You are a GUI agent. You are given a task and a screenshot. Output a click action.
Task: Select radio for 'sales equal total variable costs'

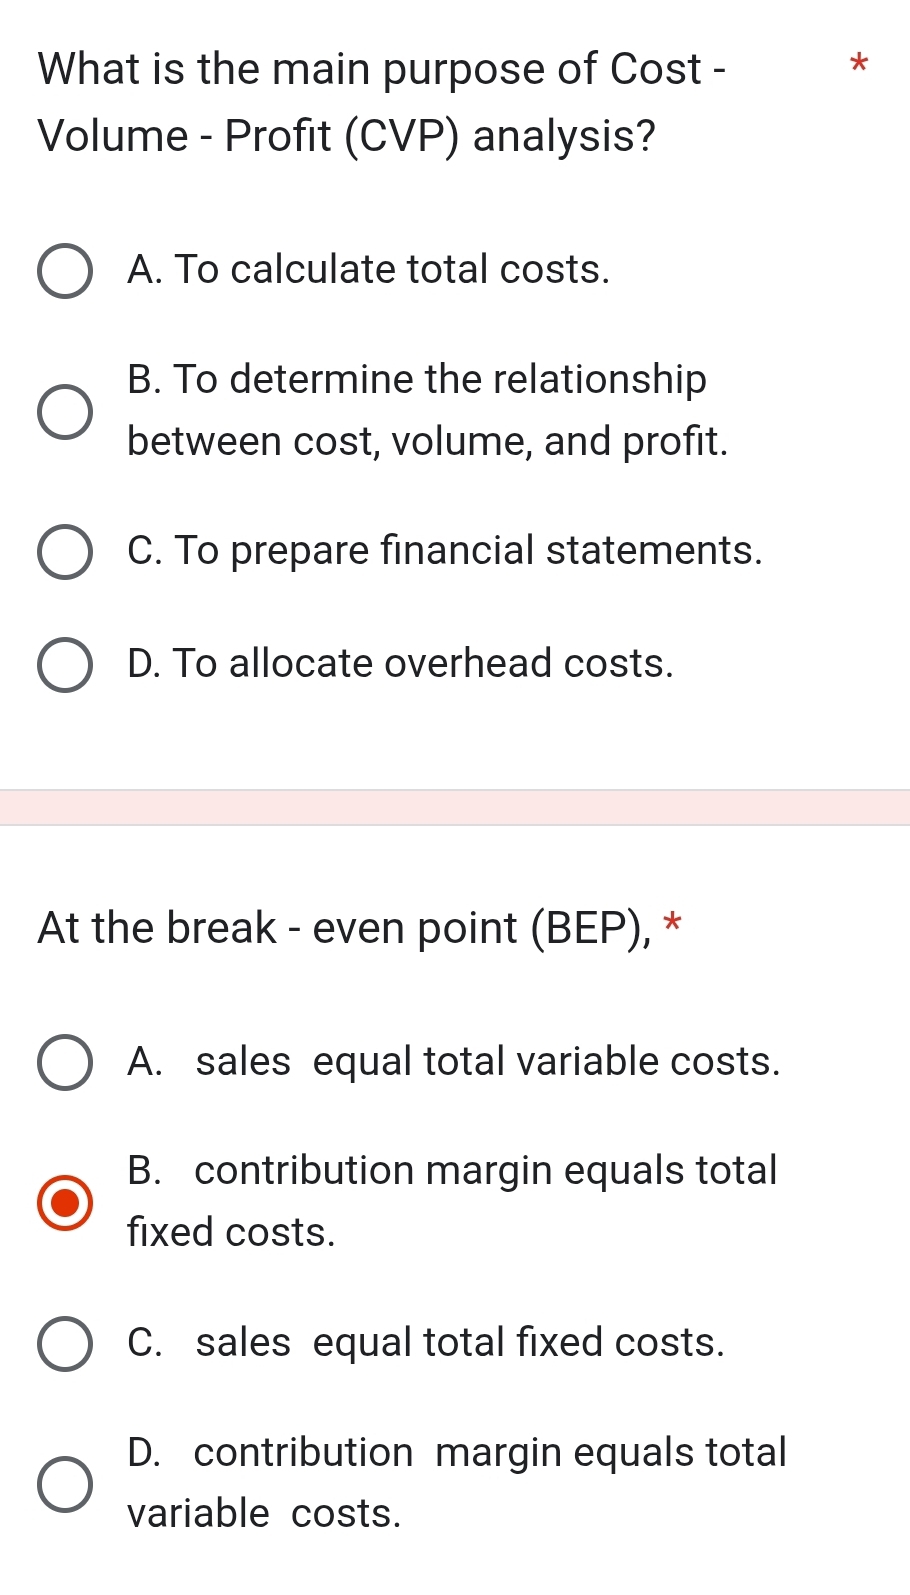(x=65, y=1062)
